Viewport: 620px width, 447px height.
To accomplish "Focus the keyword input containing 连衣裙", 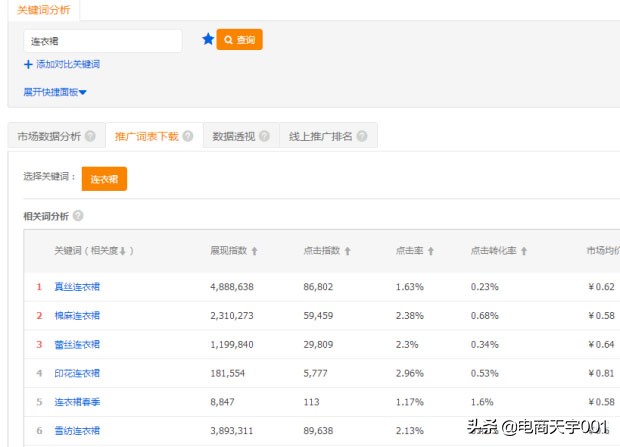I will click(x=103, y=41).
